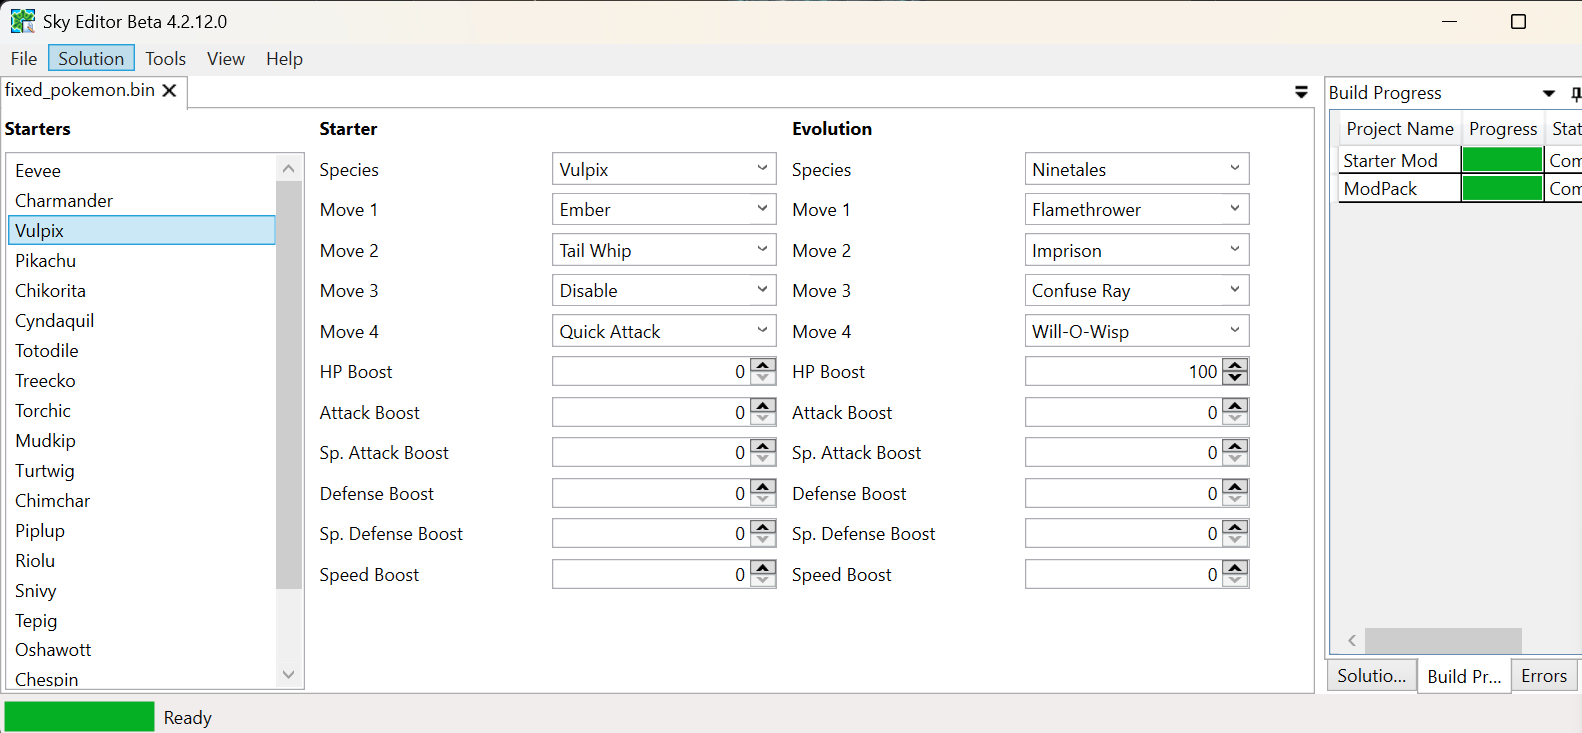Viewport: 1582px width, 733px height.
Task: Click the document list dropdown icon
Action: (x=1301, y=92)
